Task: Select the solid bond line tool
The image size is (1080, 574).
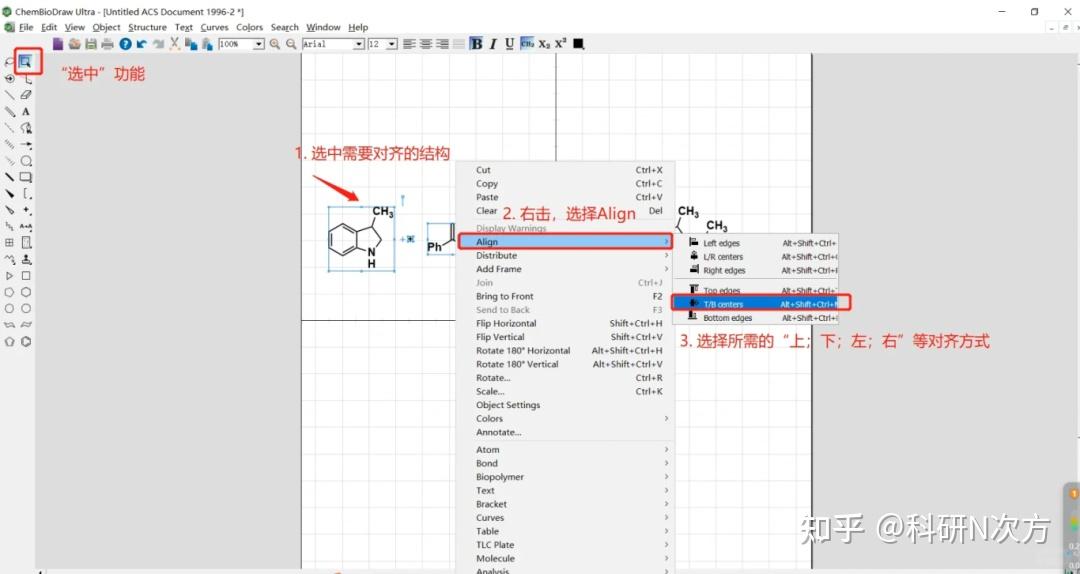Action: coord(9,95)
